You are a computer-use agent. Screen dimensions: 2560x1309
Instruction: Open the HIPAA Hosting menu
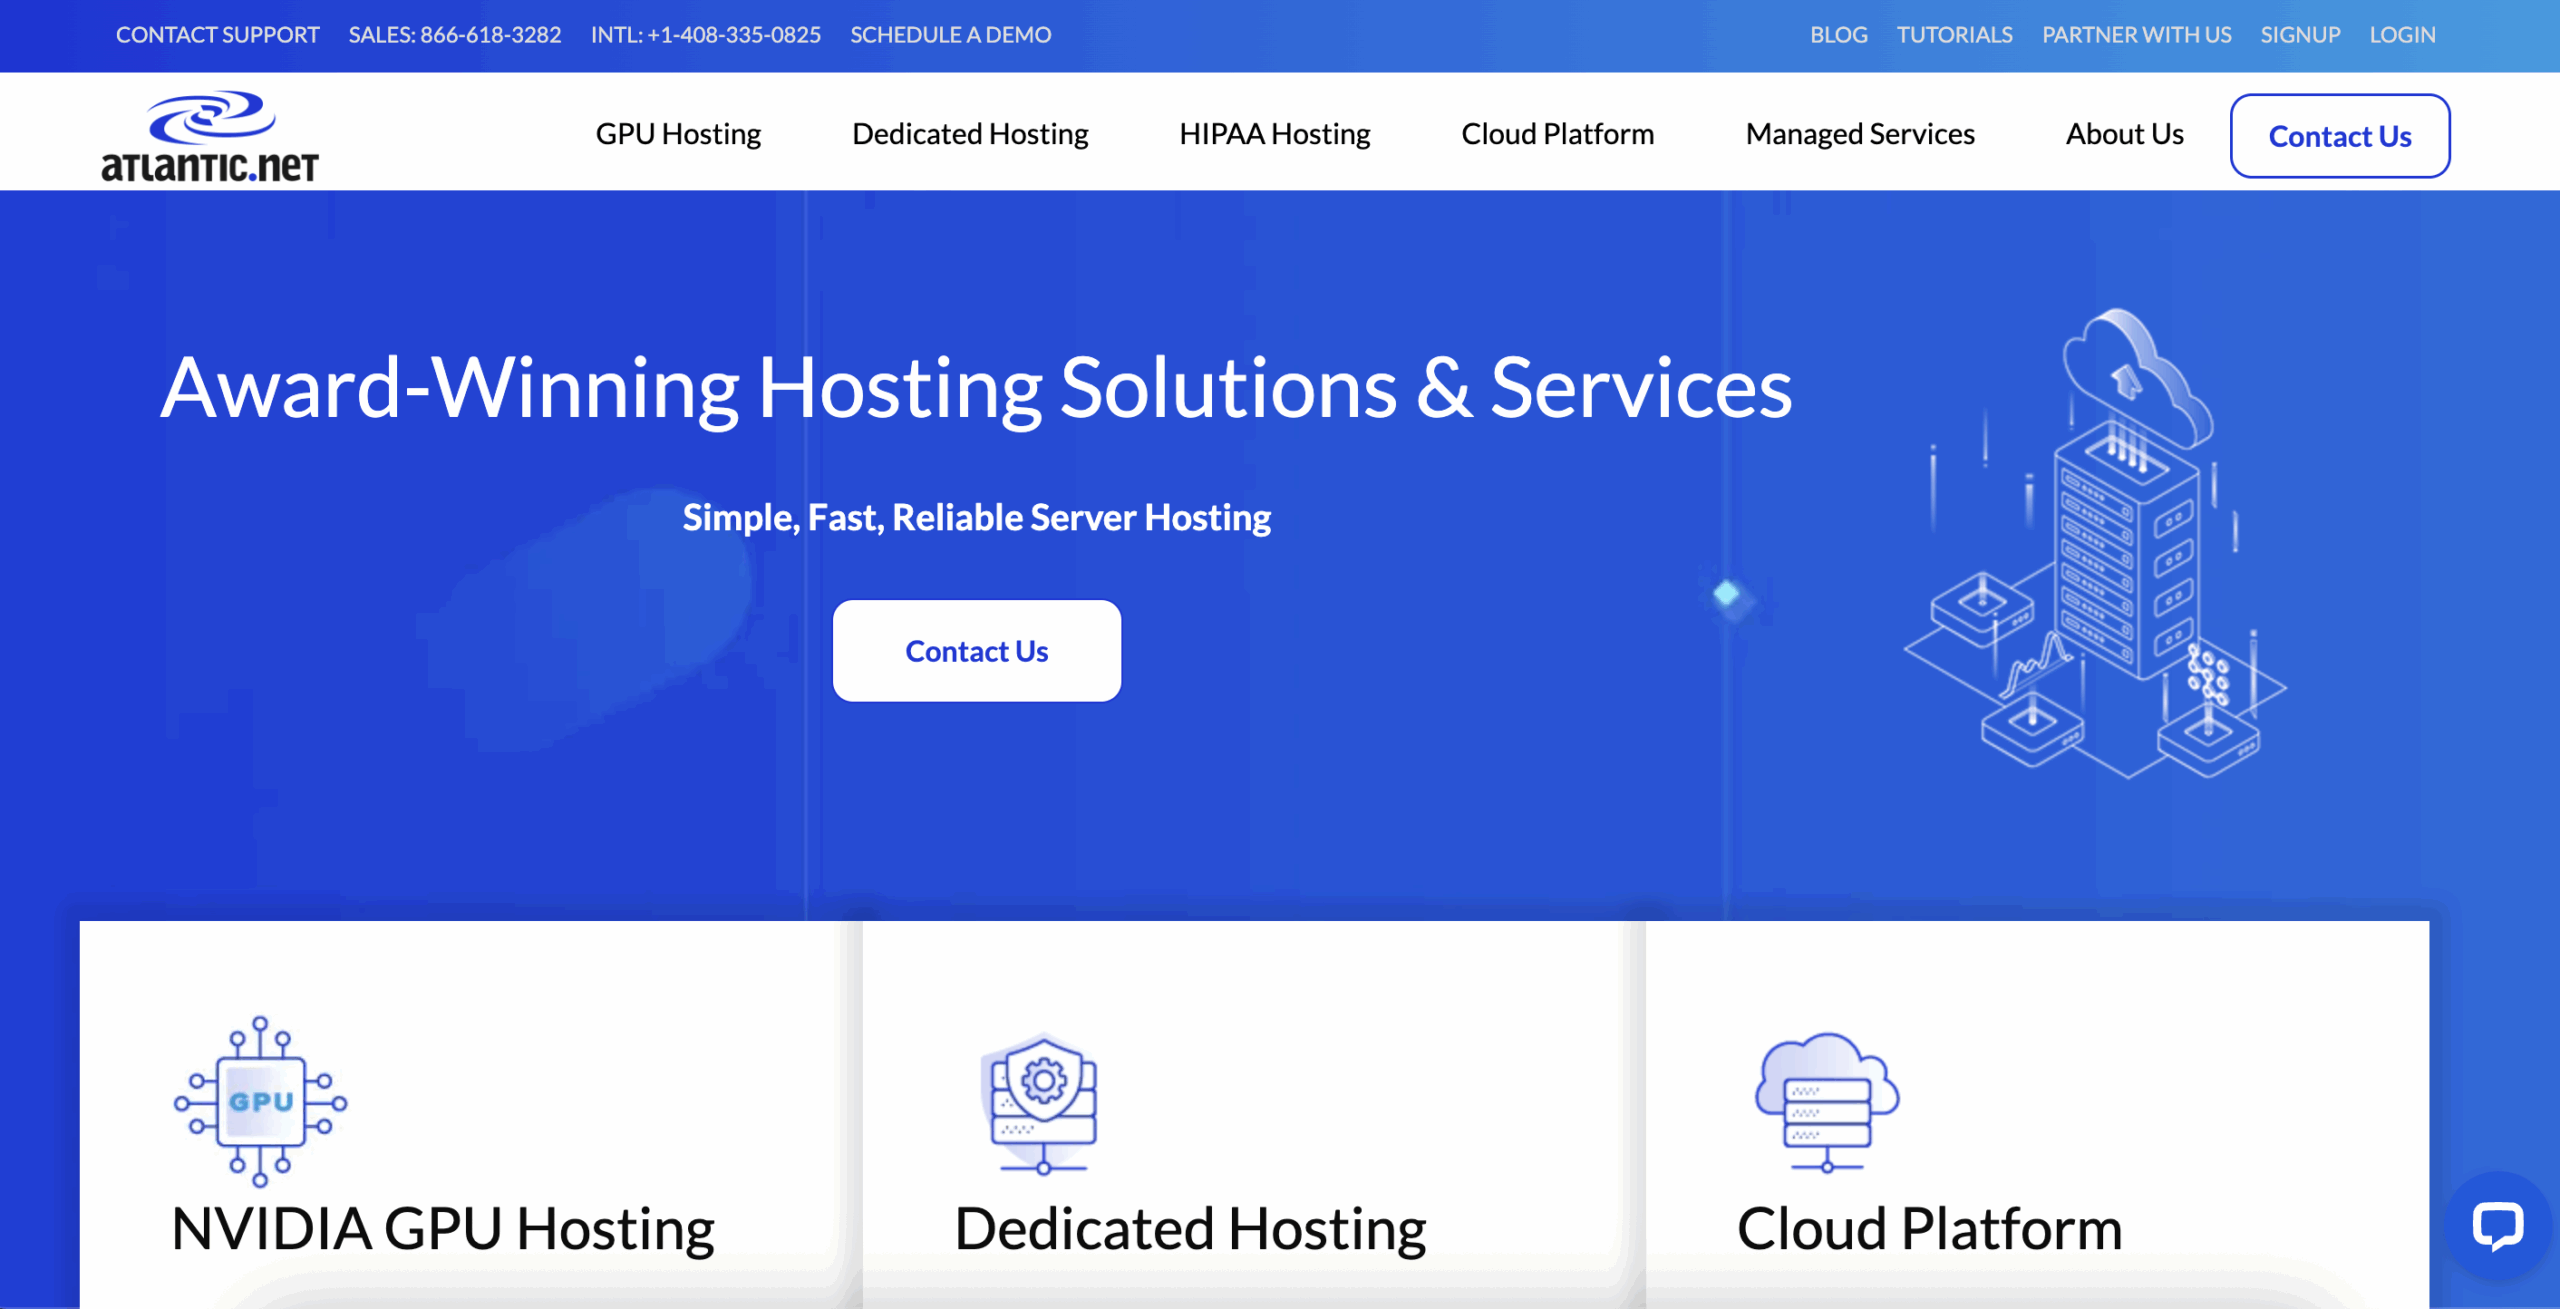pyautogui.click(x=1275, y=134)
